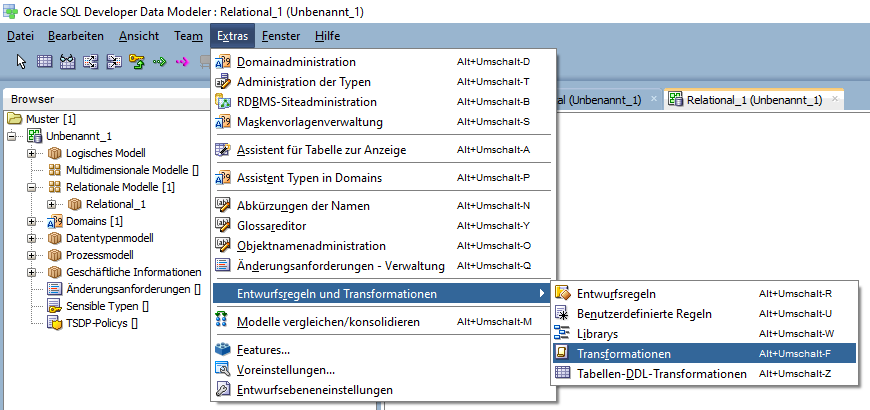Click the Muster folder icon in Browser
This screenshot has height=410, width=870.
[14, 119]
